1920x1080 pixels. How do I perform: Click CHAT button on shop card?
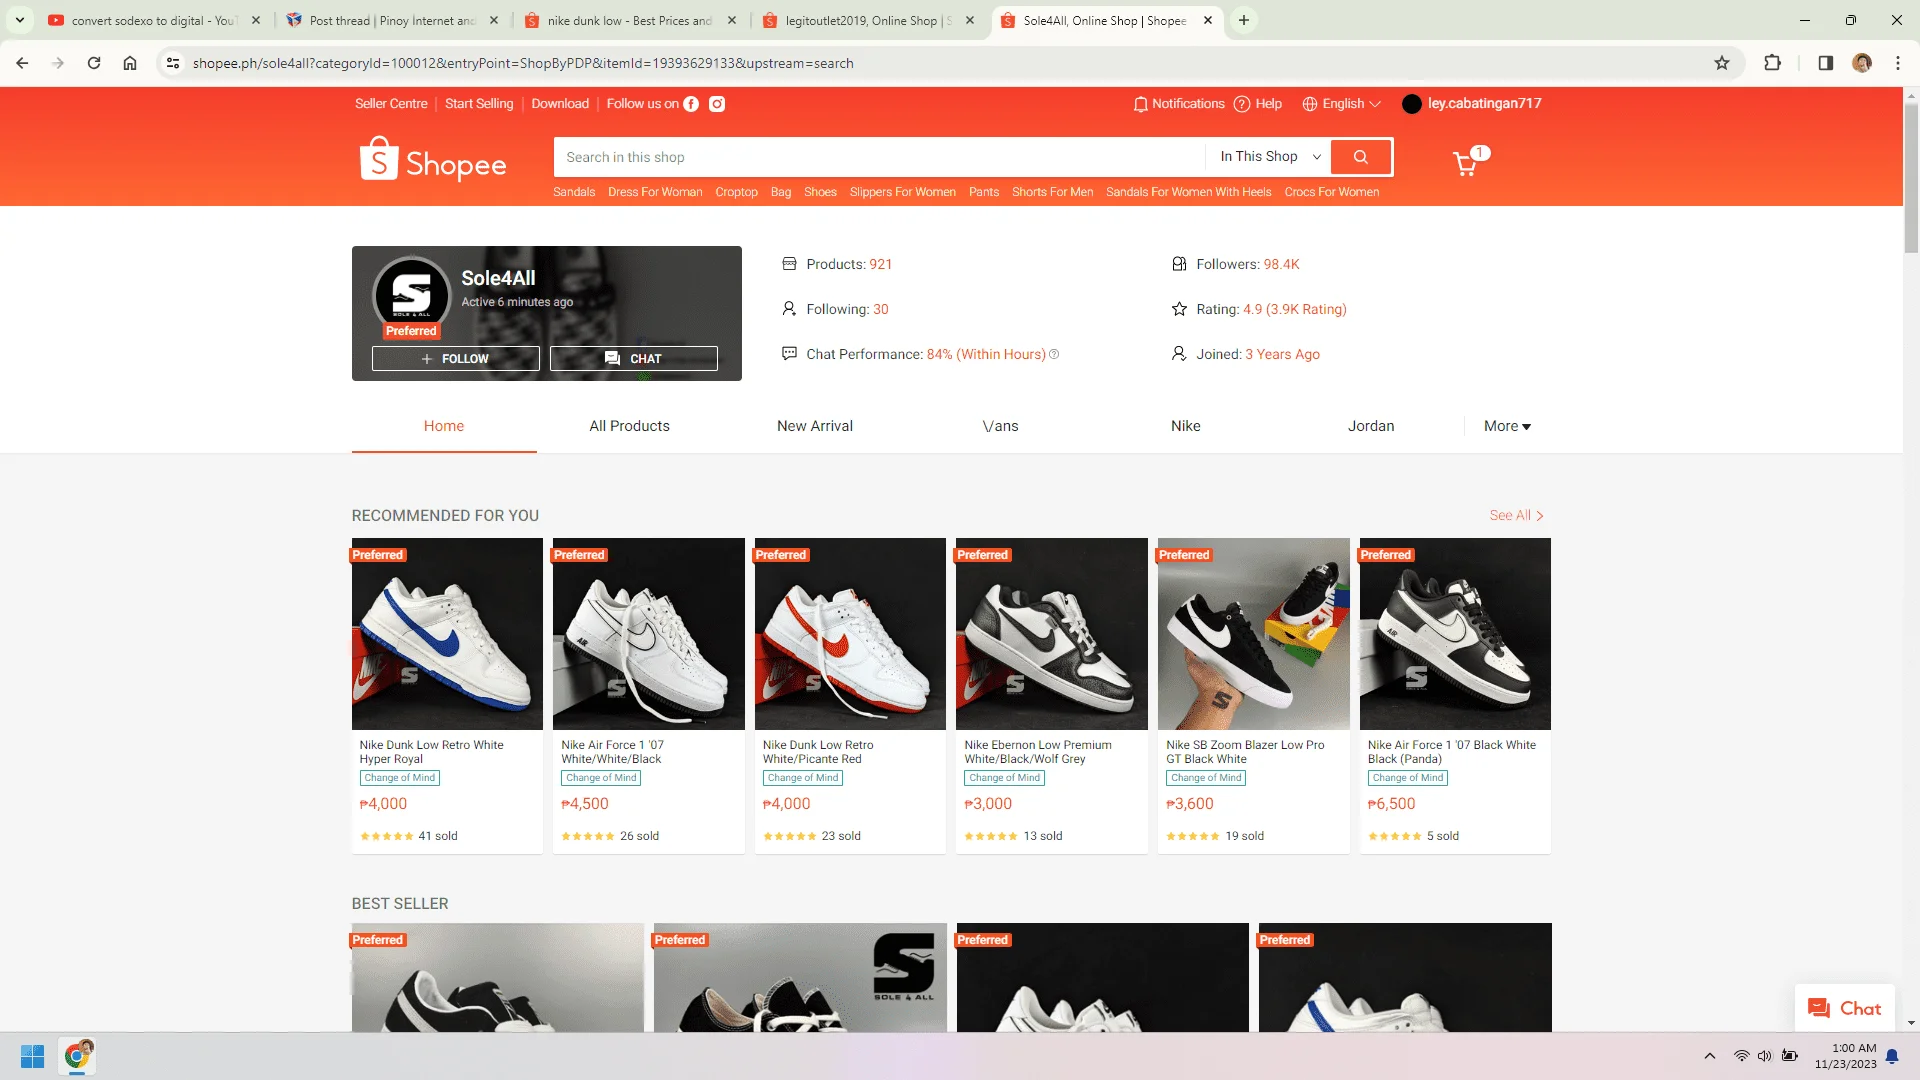pos(634,359)
